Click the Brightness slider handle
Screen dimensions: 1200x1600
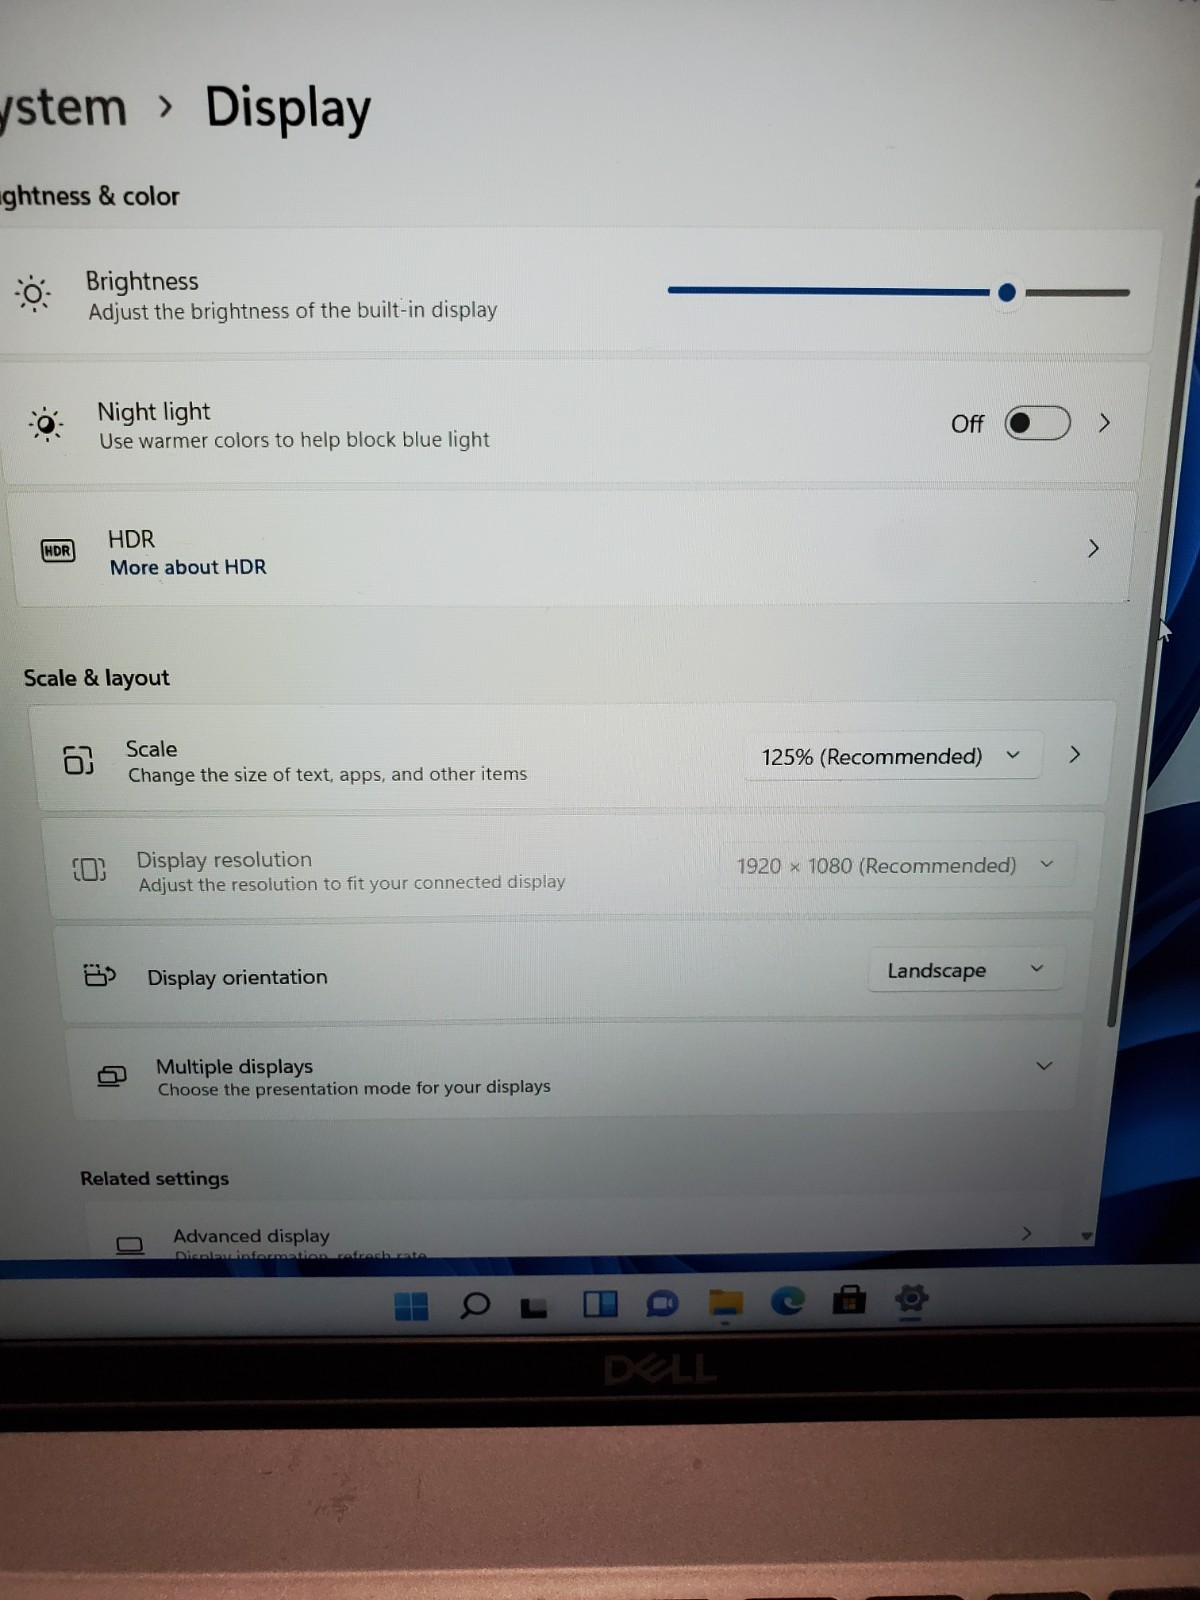pyautogui.click(x=1007, y=292)
